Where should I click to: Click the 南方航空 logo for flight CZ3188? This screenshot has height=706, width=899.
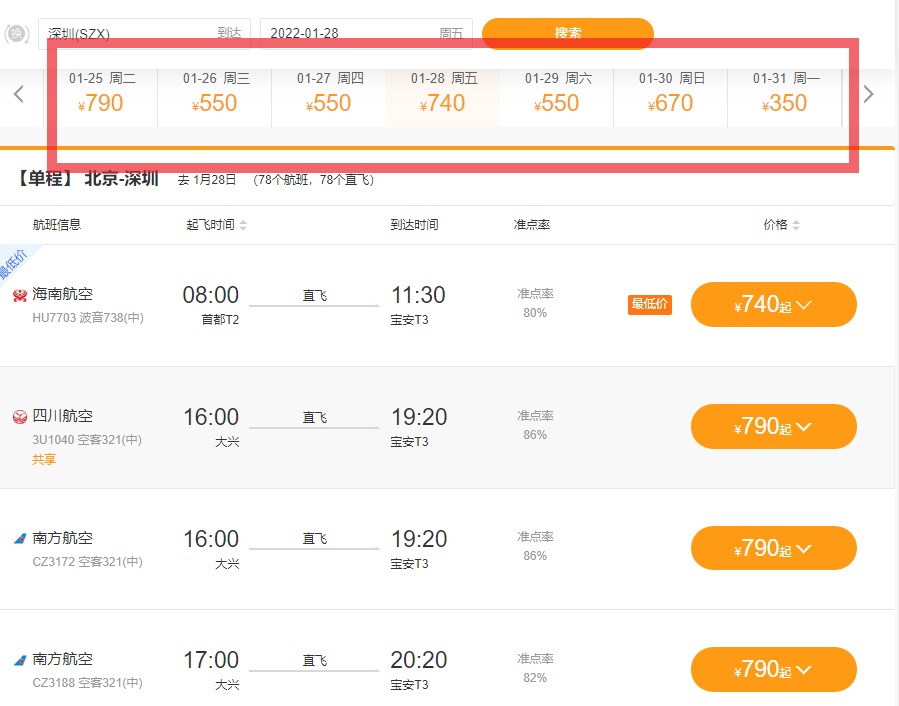(x=19, y=660)
